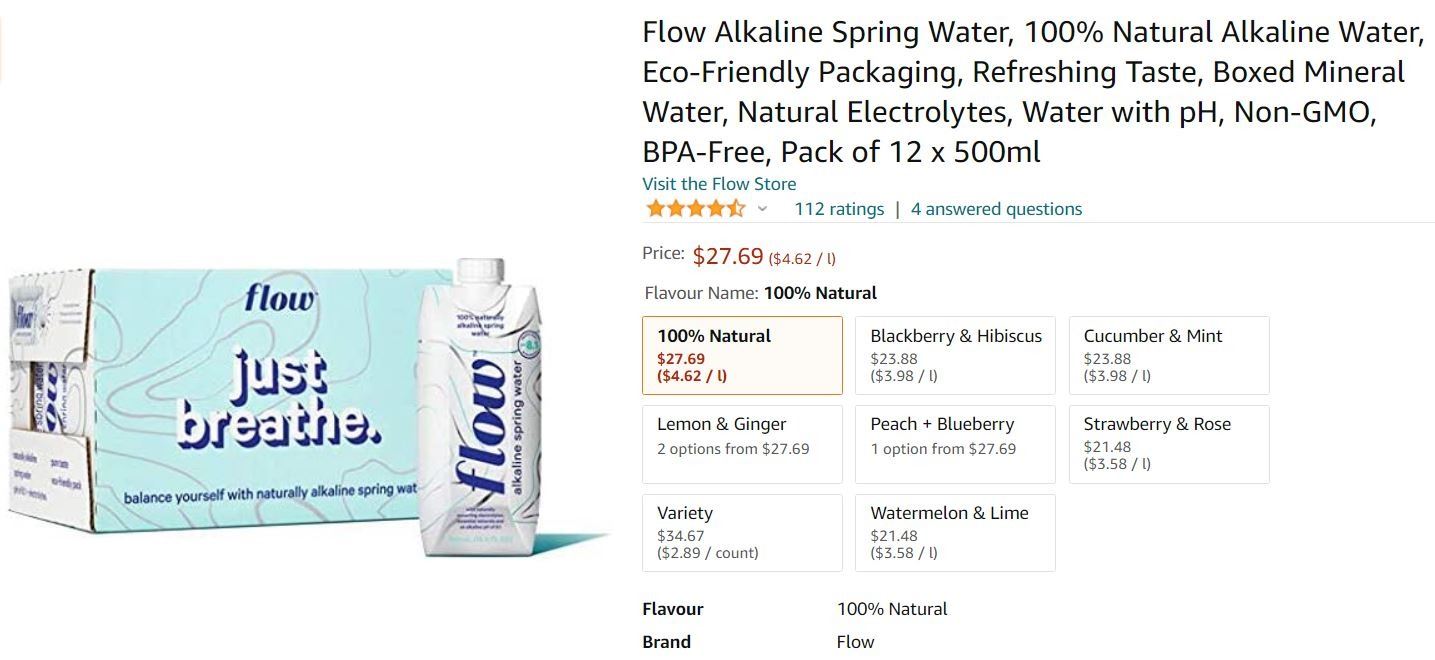This screenshot has width=1435, height=660.
Task: Click the Flavour detail value 100% Natural
Action: click(892, 609)
